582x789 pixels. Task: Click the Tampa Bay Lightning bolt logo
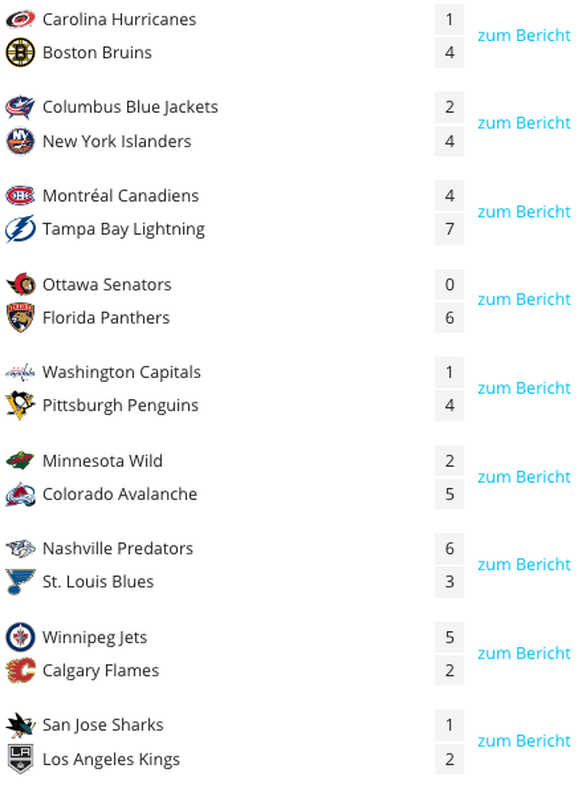[x=20, y=229]
